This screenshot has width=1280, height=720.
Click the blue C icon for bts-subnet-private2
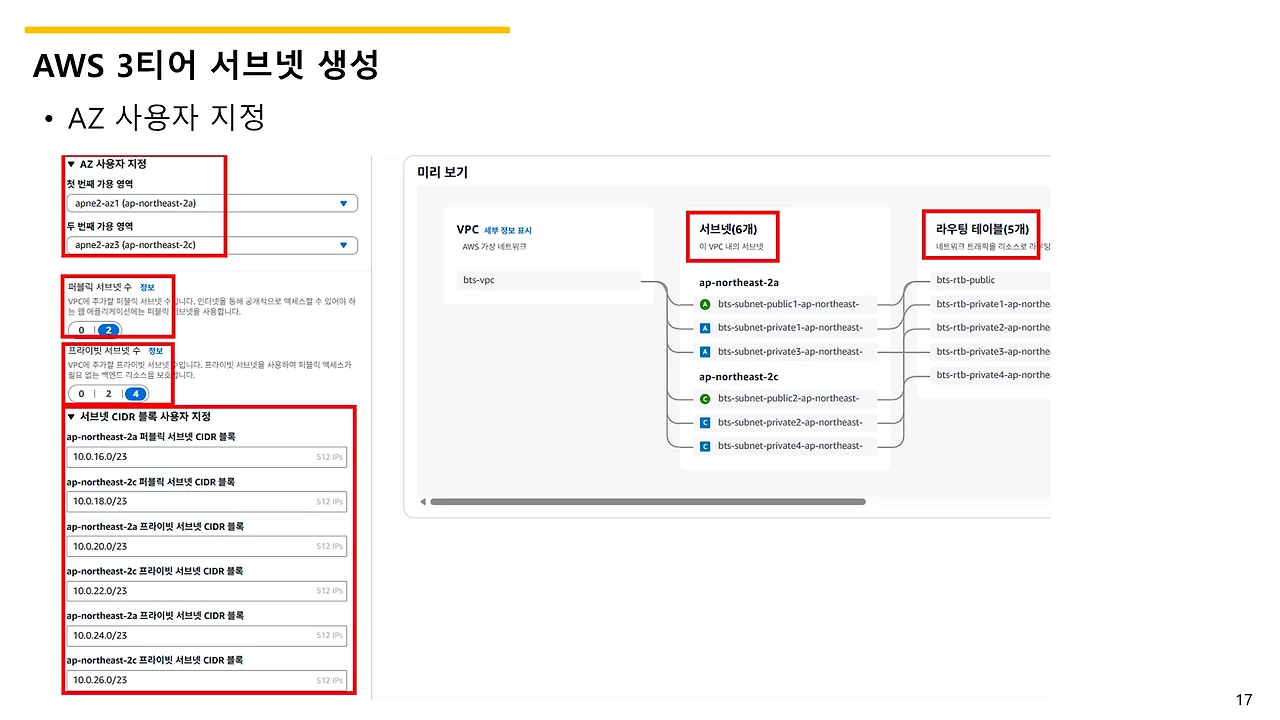[x=705, y=422]
